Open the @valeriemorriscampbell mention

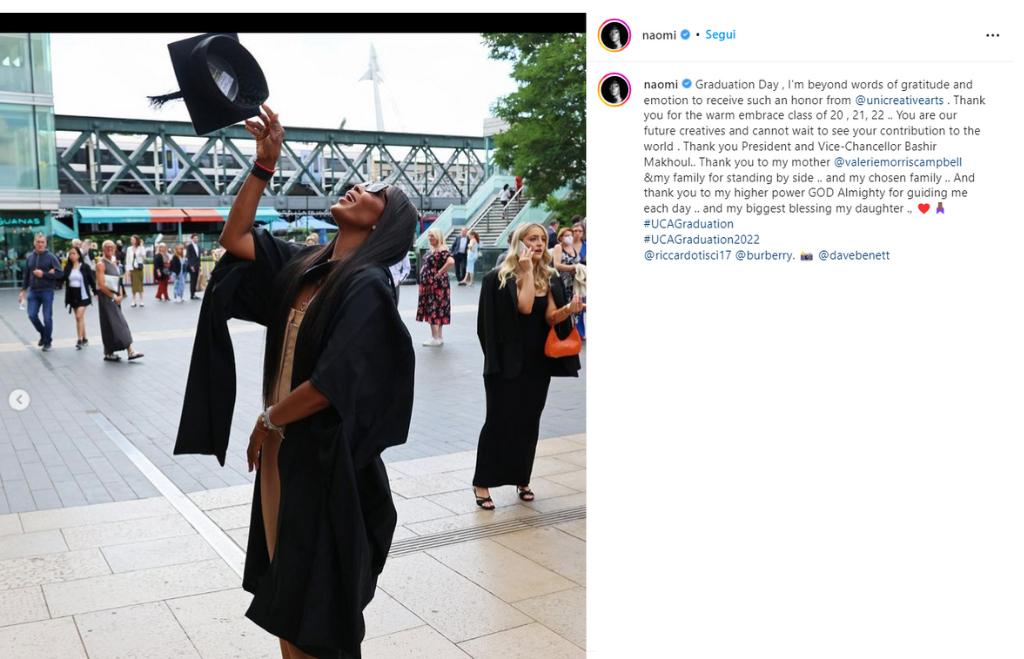(x=897, y=162)
